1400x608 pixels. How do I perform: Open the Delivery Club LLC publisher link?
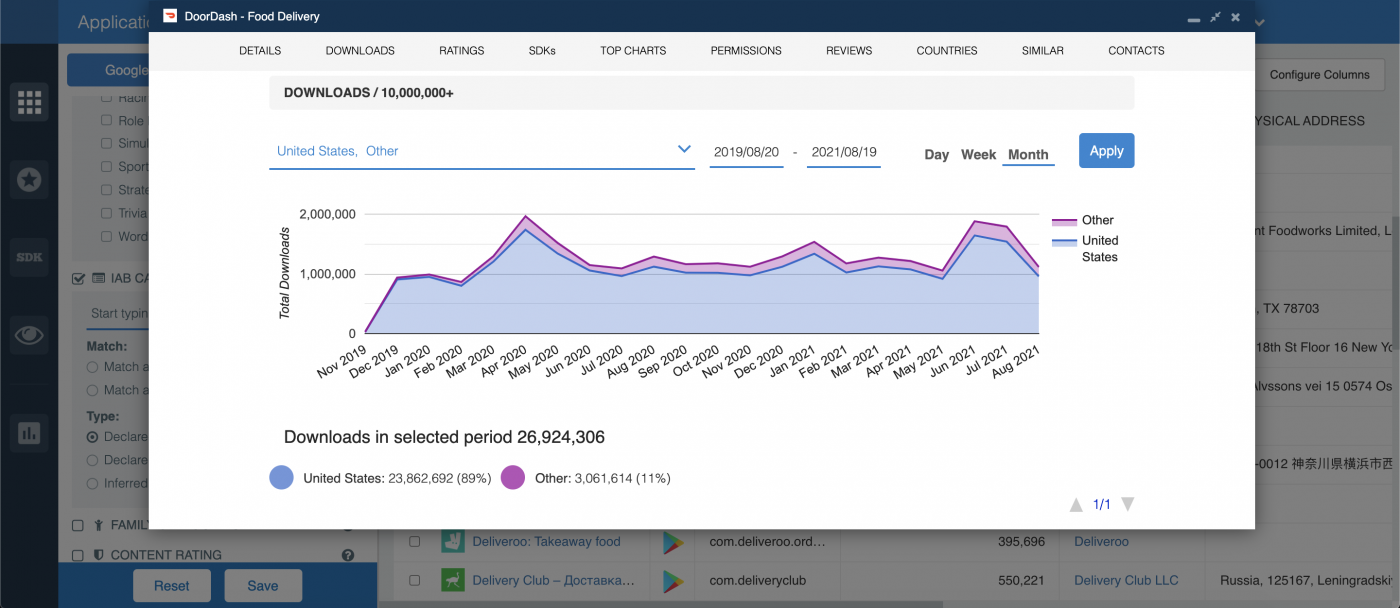[x=1126, y=580]
